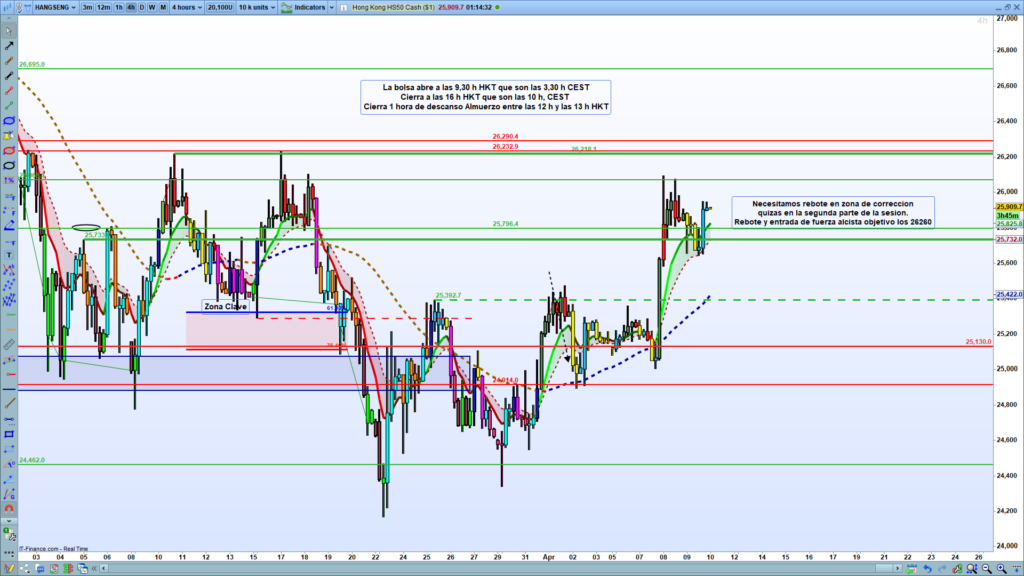1024x576 pixels.
Task: Switch to the 3m timeframe
Action: tap(88, 7)
